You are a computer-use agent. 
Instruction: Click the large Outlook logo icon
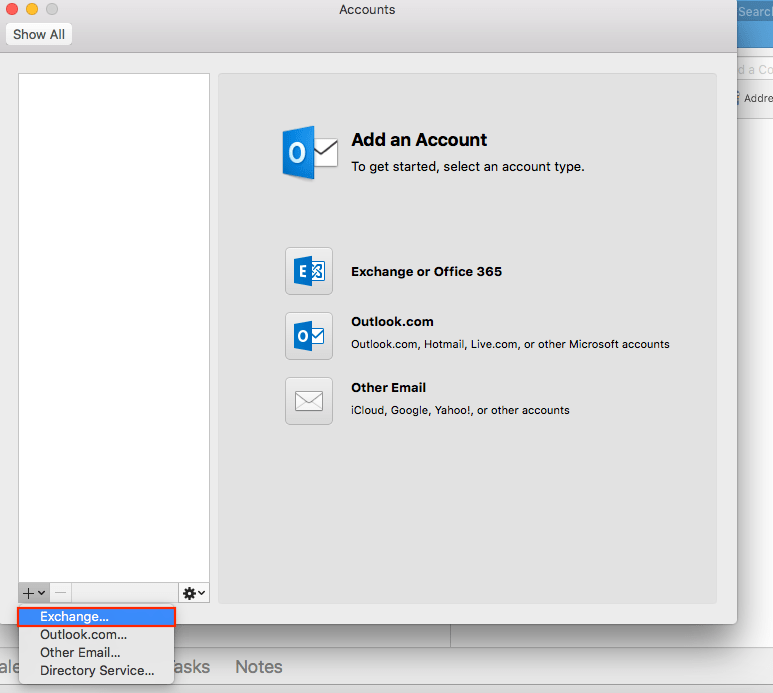click(x=310, y=153)
